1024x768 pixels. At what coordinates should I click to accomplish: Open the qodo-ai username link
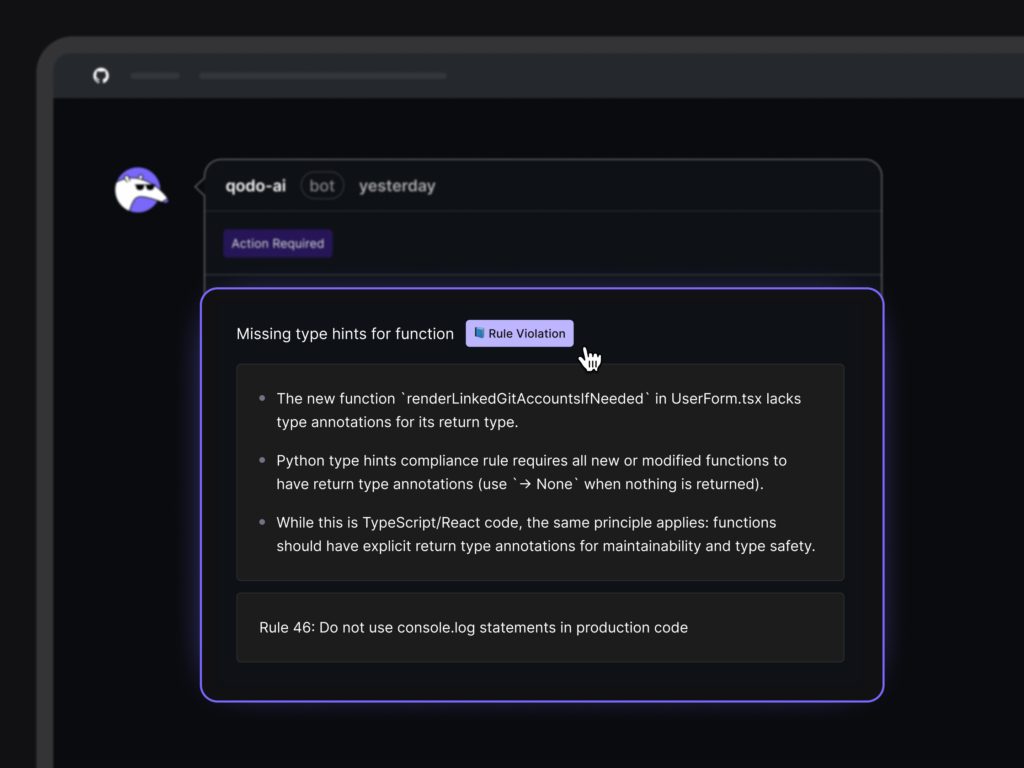pos(256,186)
